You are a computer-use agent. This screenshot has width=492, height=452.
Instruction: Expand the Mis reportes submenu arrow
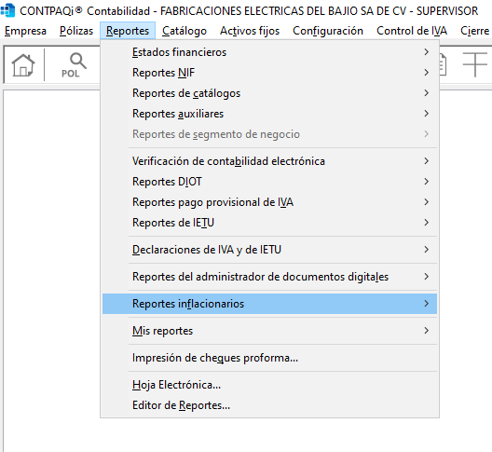coord(426,331)
